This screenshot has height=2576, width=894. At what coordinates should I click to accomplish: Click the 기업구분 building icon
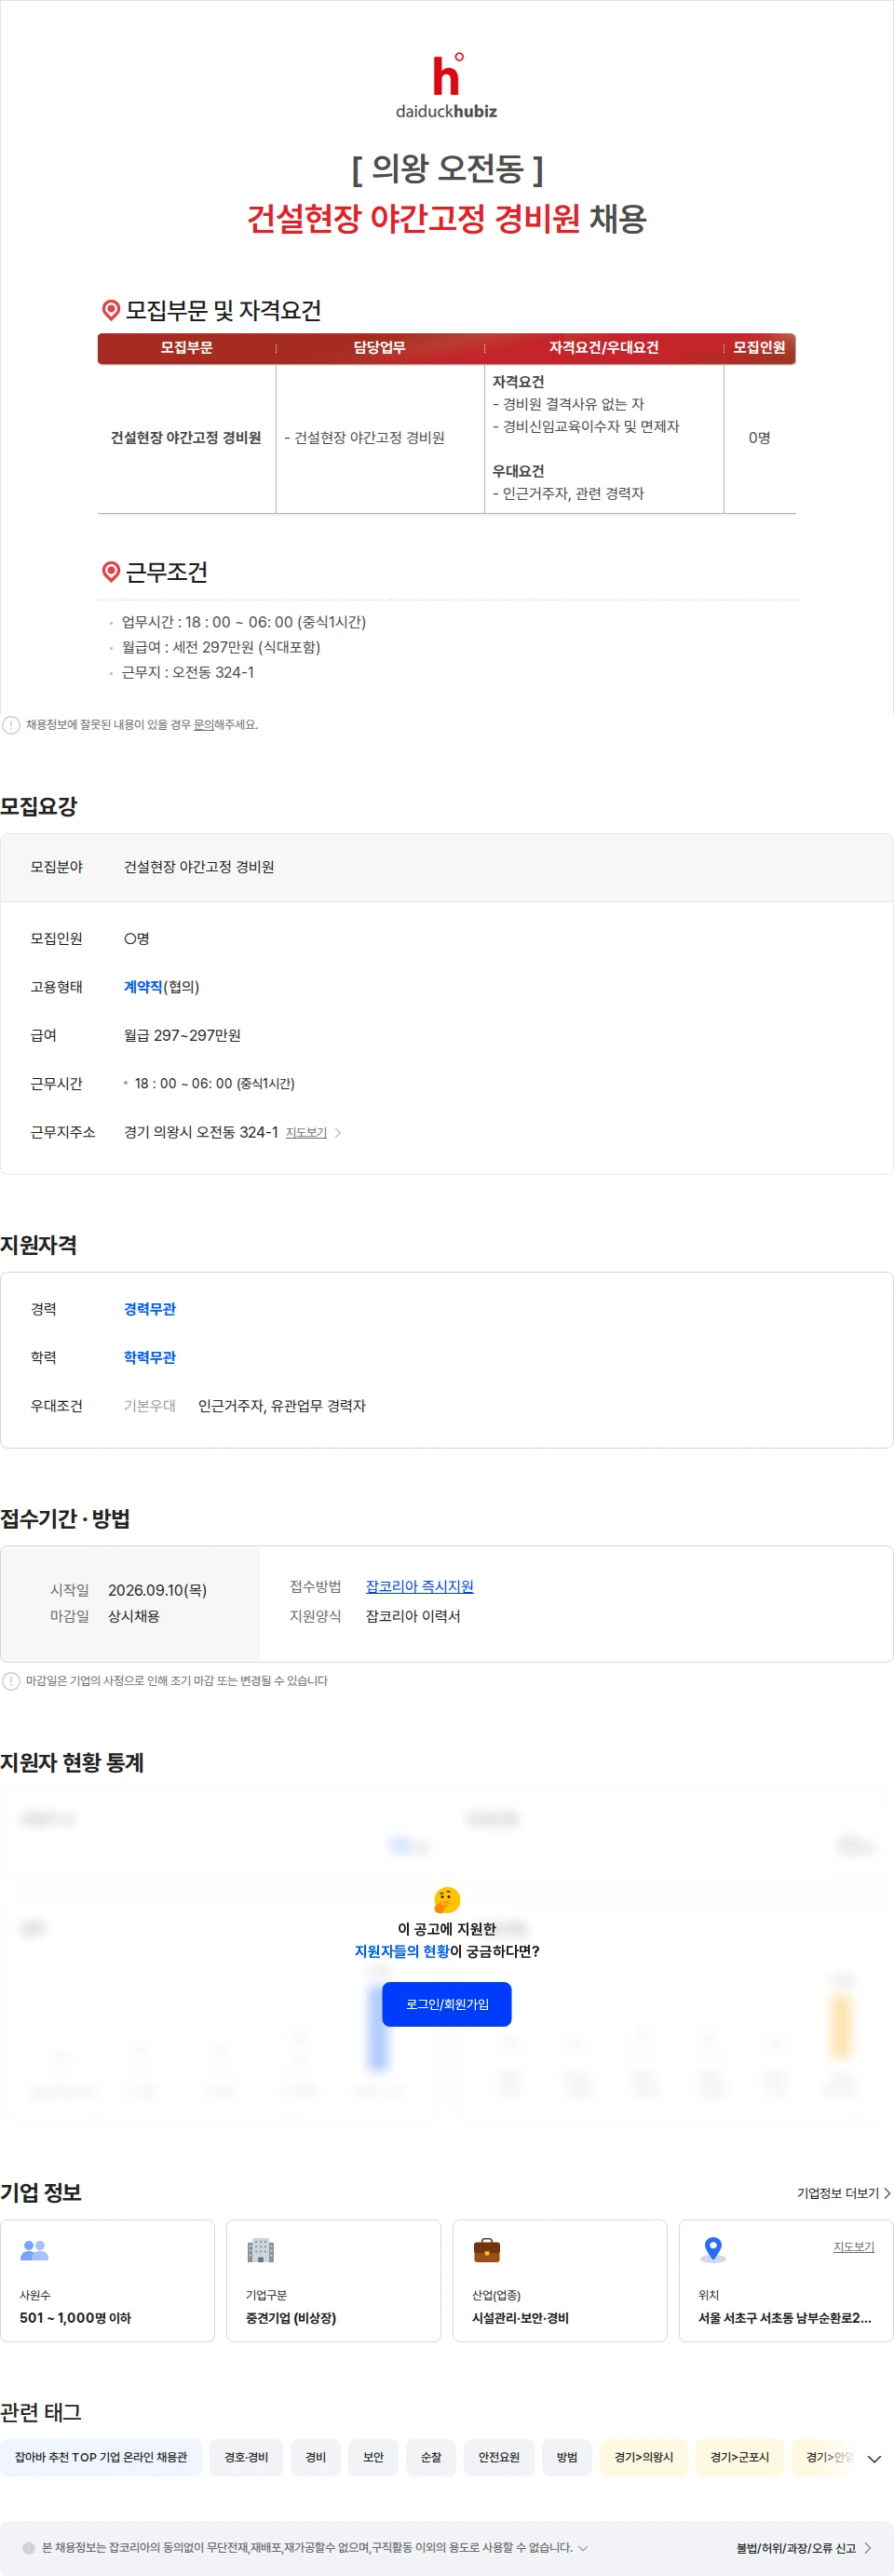260,2250
